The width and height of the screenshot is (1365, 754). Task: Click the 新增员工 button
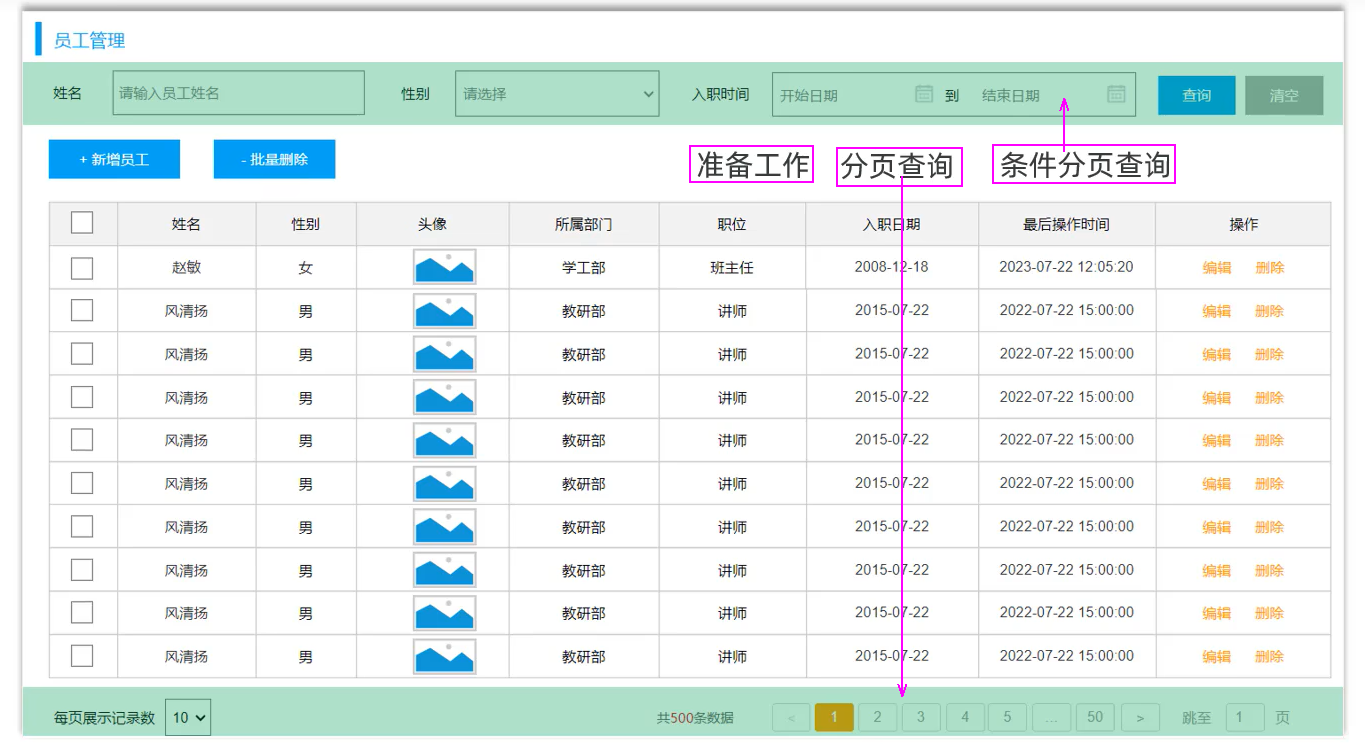(114, 160)
